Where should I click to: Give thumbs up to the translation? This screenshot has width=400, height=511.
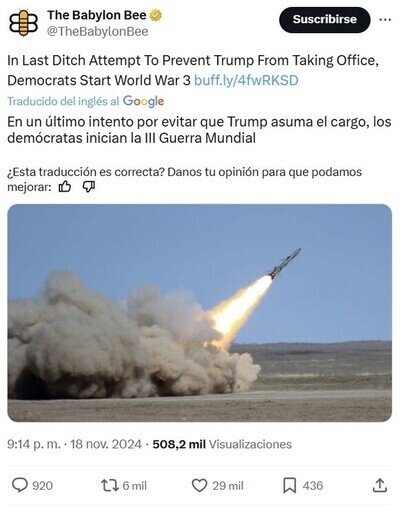click(64, 187)
